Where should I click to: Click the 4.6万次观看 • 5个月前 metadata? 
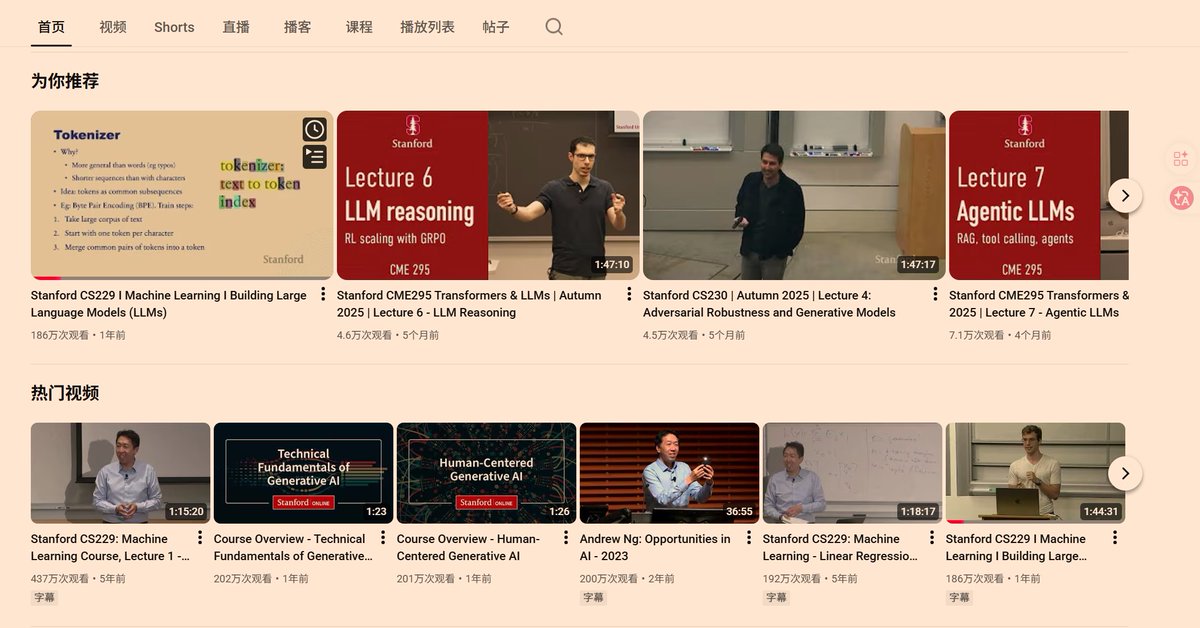coord(388,335)
